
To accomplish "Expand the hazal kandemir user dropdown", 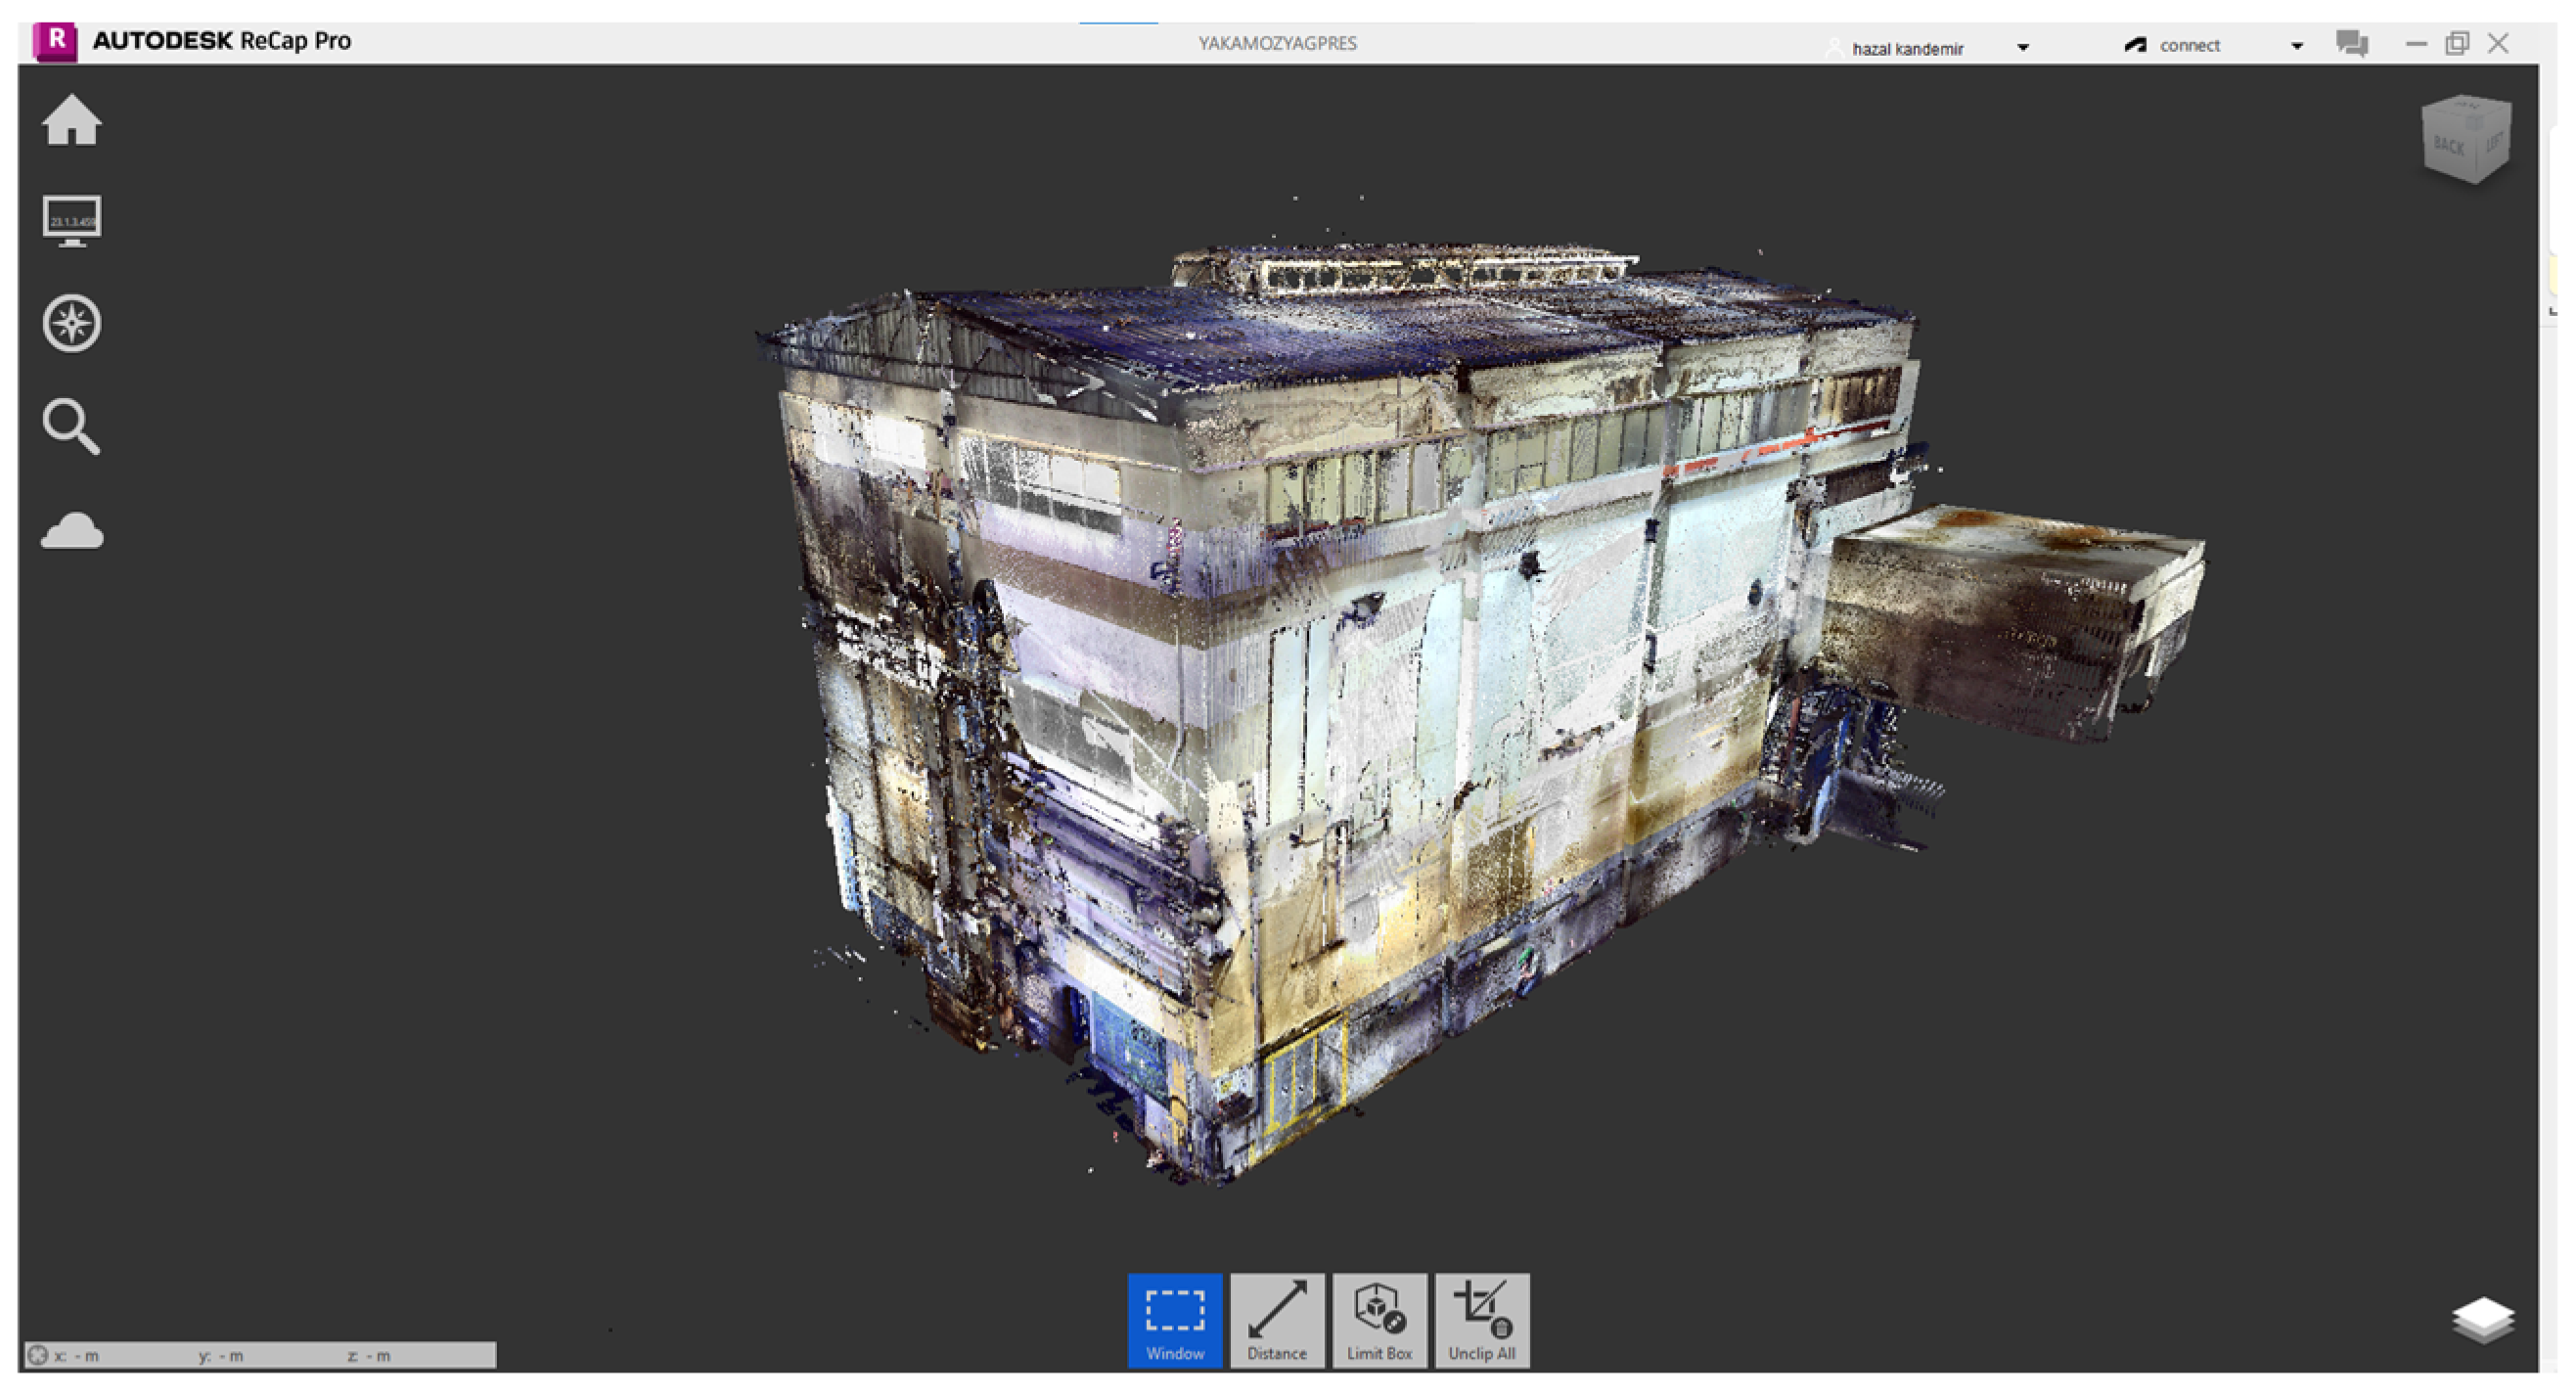I will coord(2022,47).
